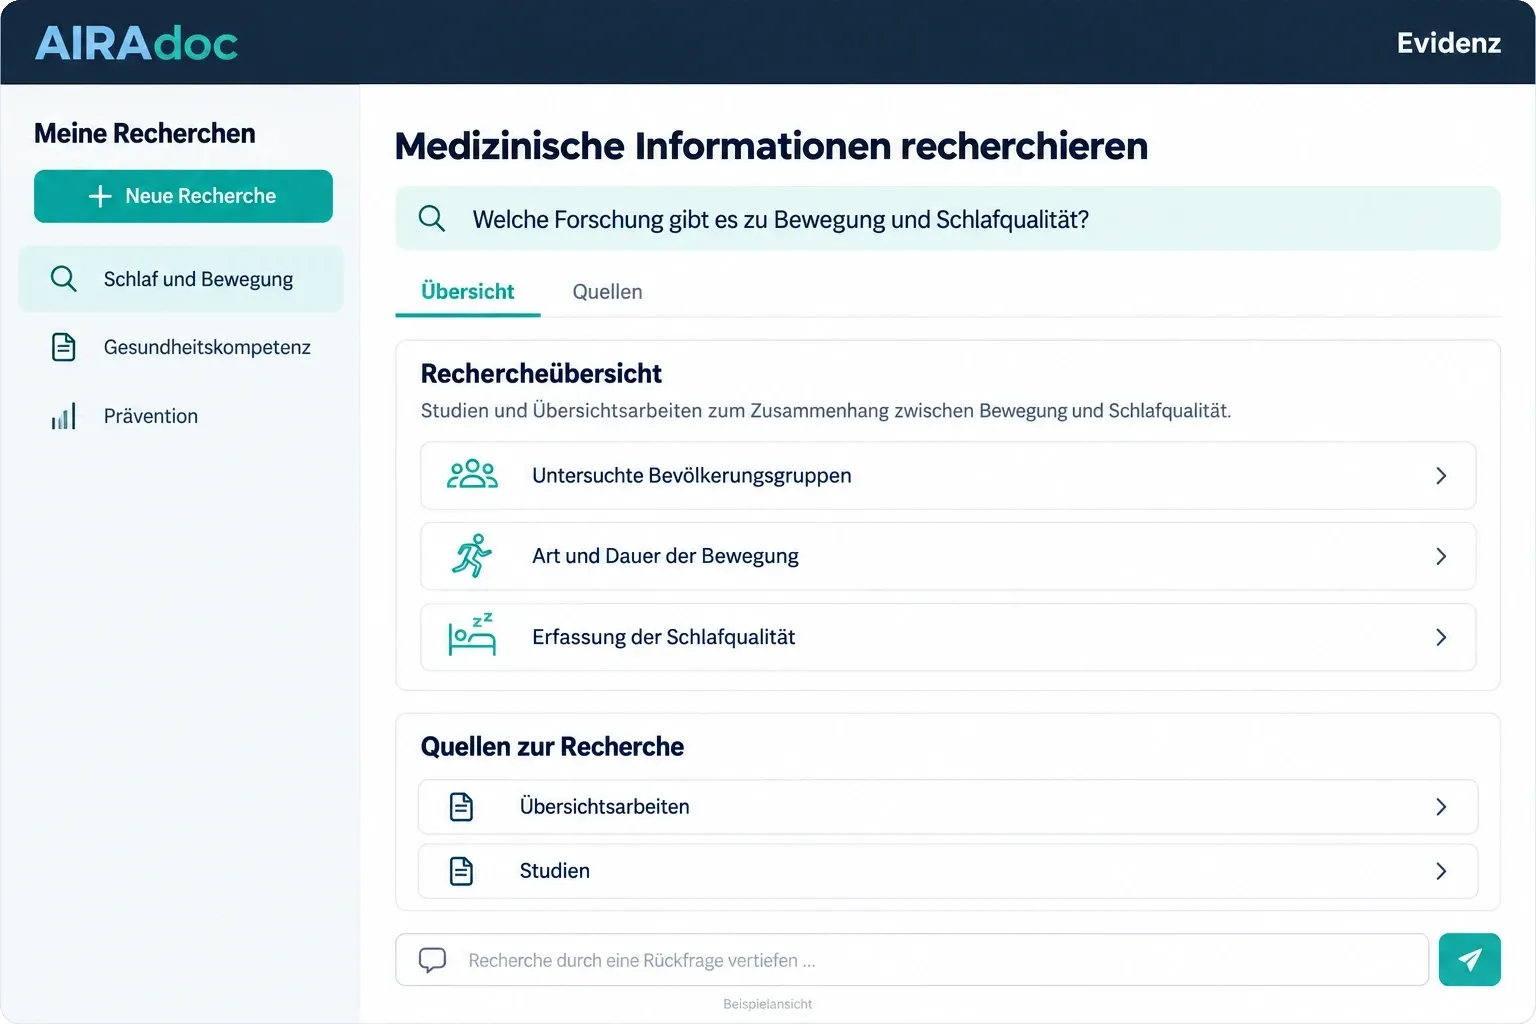Click the Erfassung der Schlafqualität label
The image size is (1536, 1024).
click(x=664, y=637)
